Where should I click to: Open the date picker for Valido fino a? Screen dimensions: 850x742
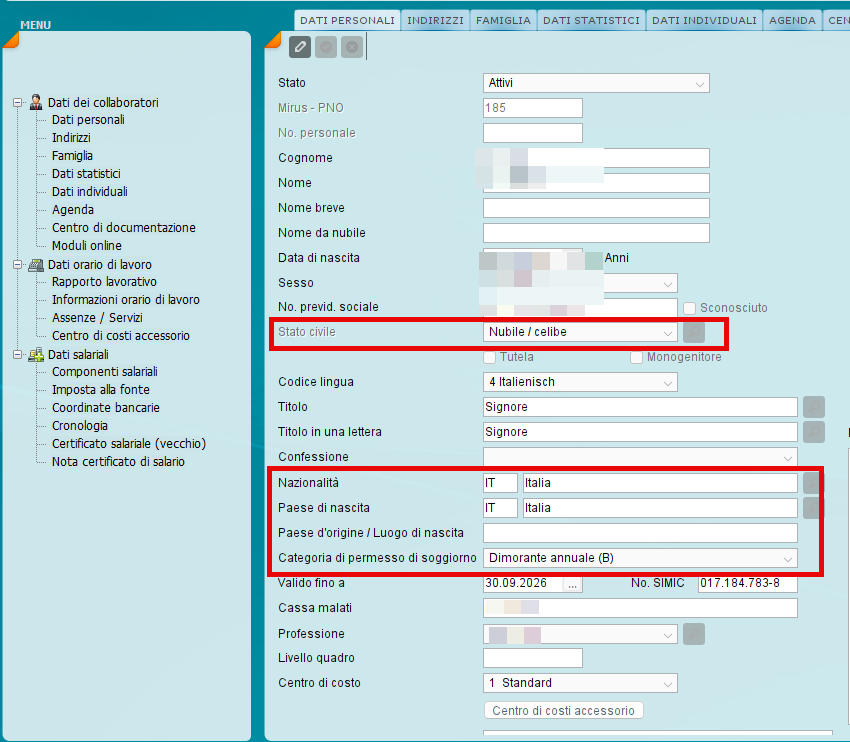coord(572,584)
